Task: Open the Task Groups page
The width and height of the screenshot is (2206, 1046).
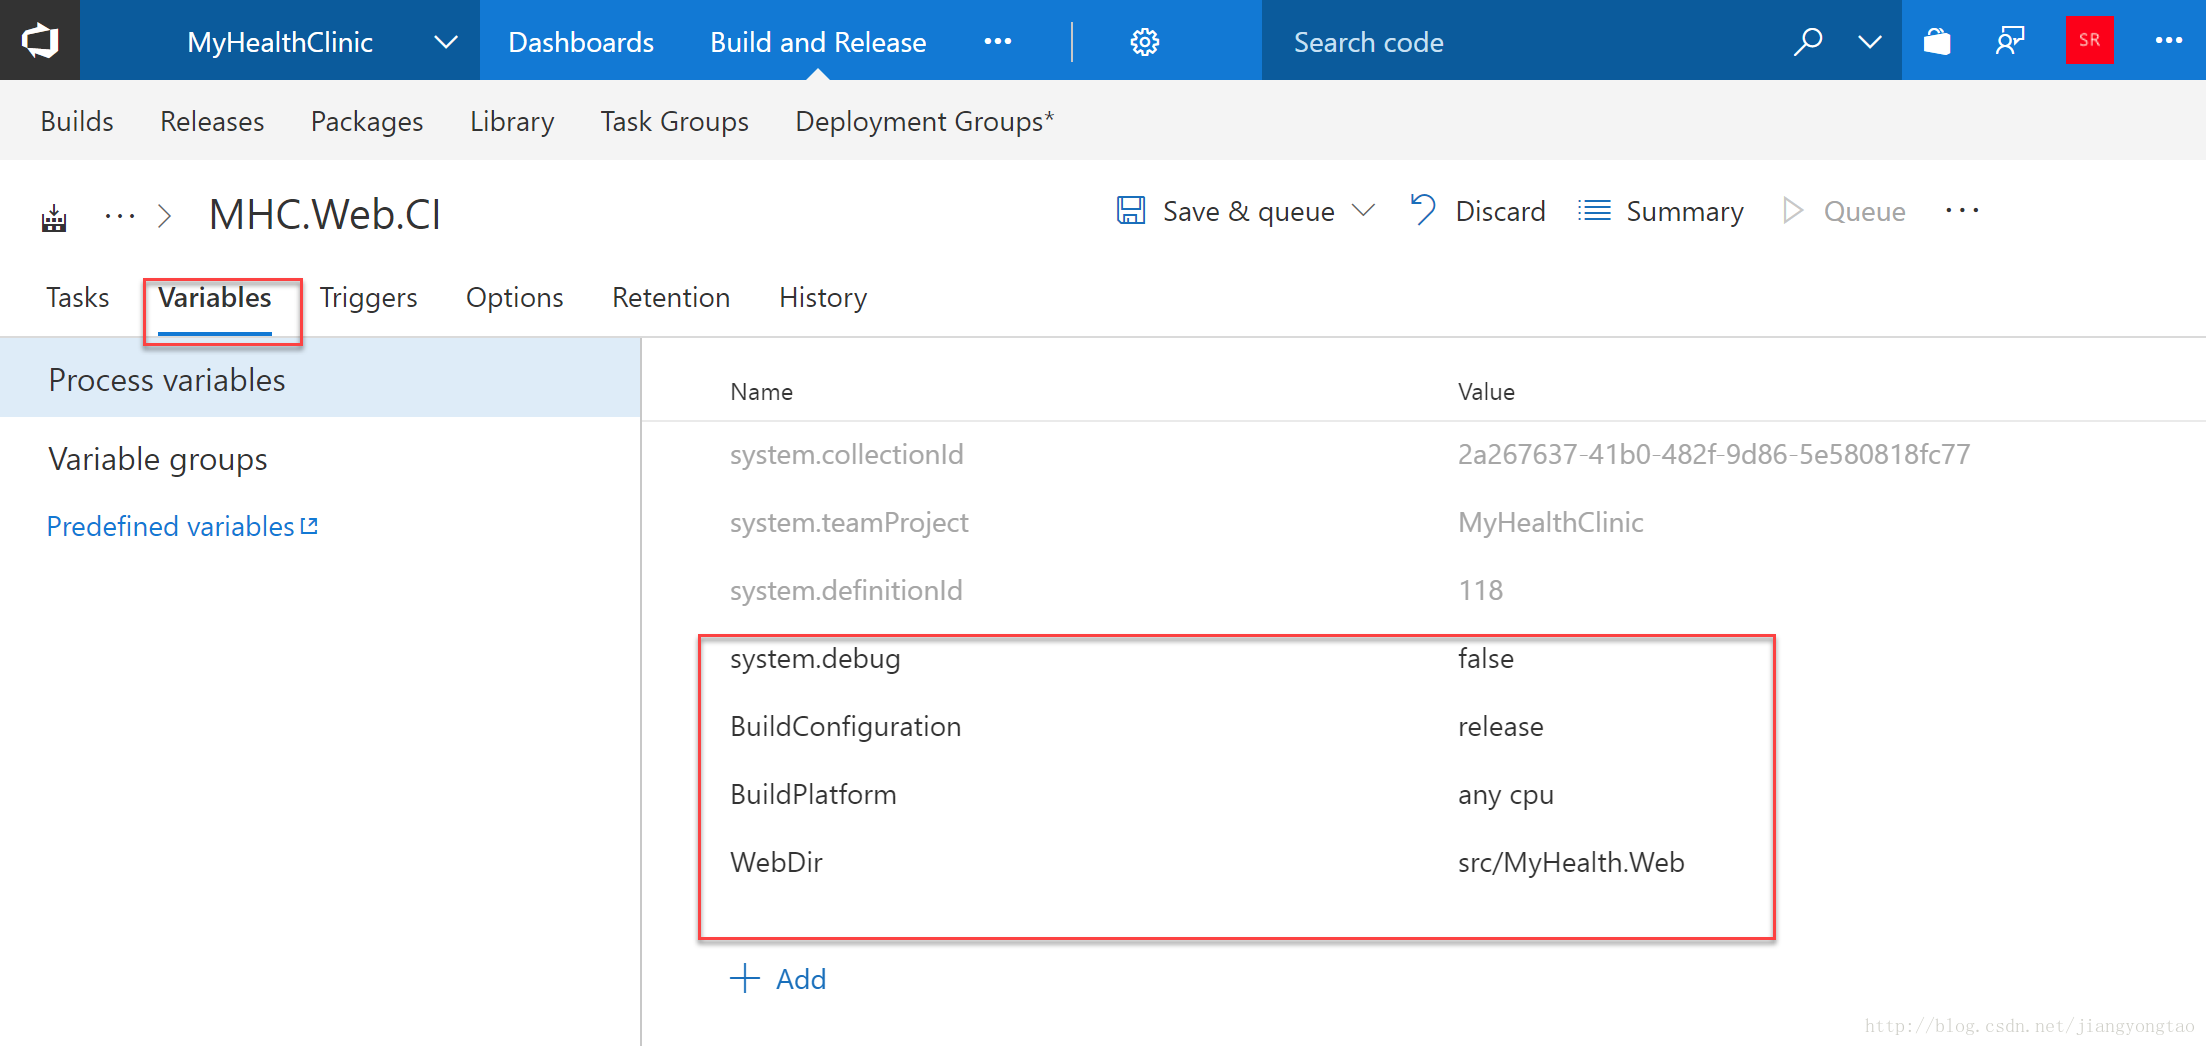Action: coord(675,121)
